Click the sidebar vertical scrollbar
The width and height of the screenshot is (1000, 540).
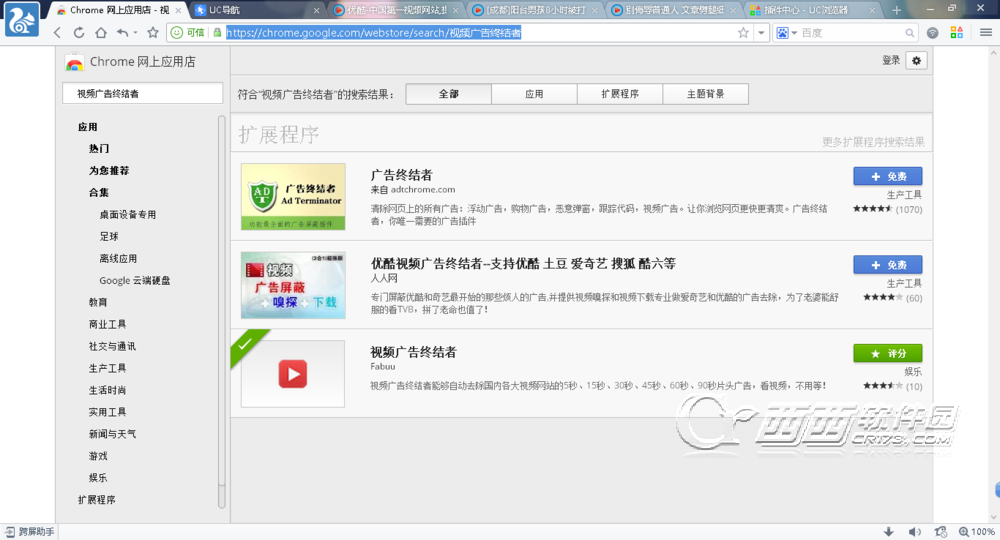tap(221, 311)
